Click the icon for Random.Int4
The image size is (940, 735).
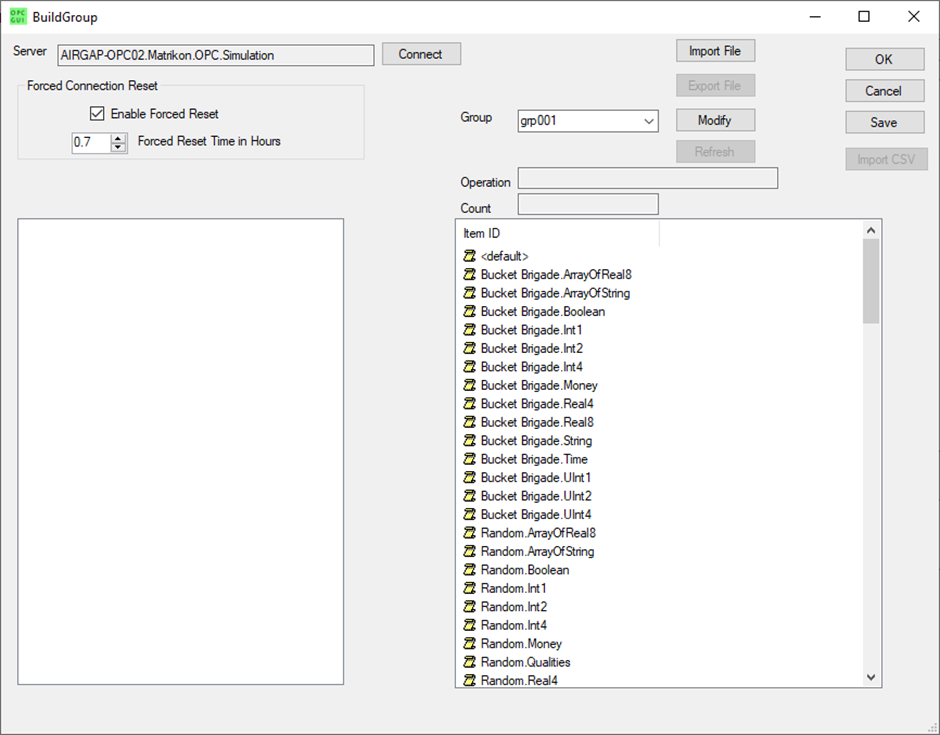pos(469,625)
